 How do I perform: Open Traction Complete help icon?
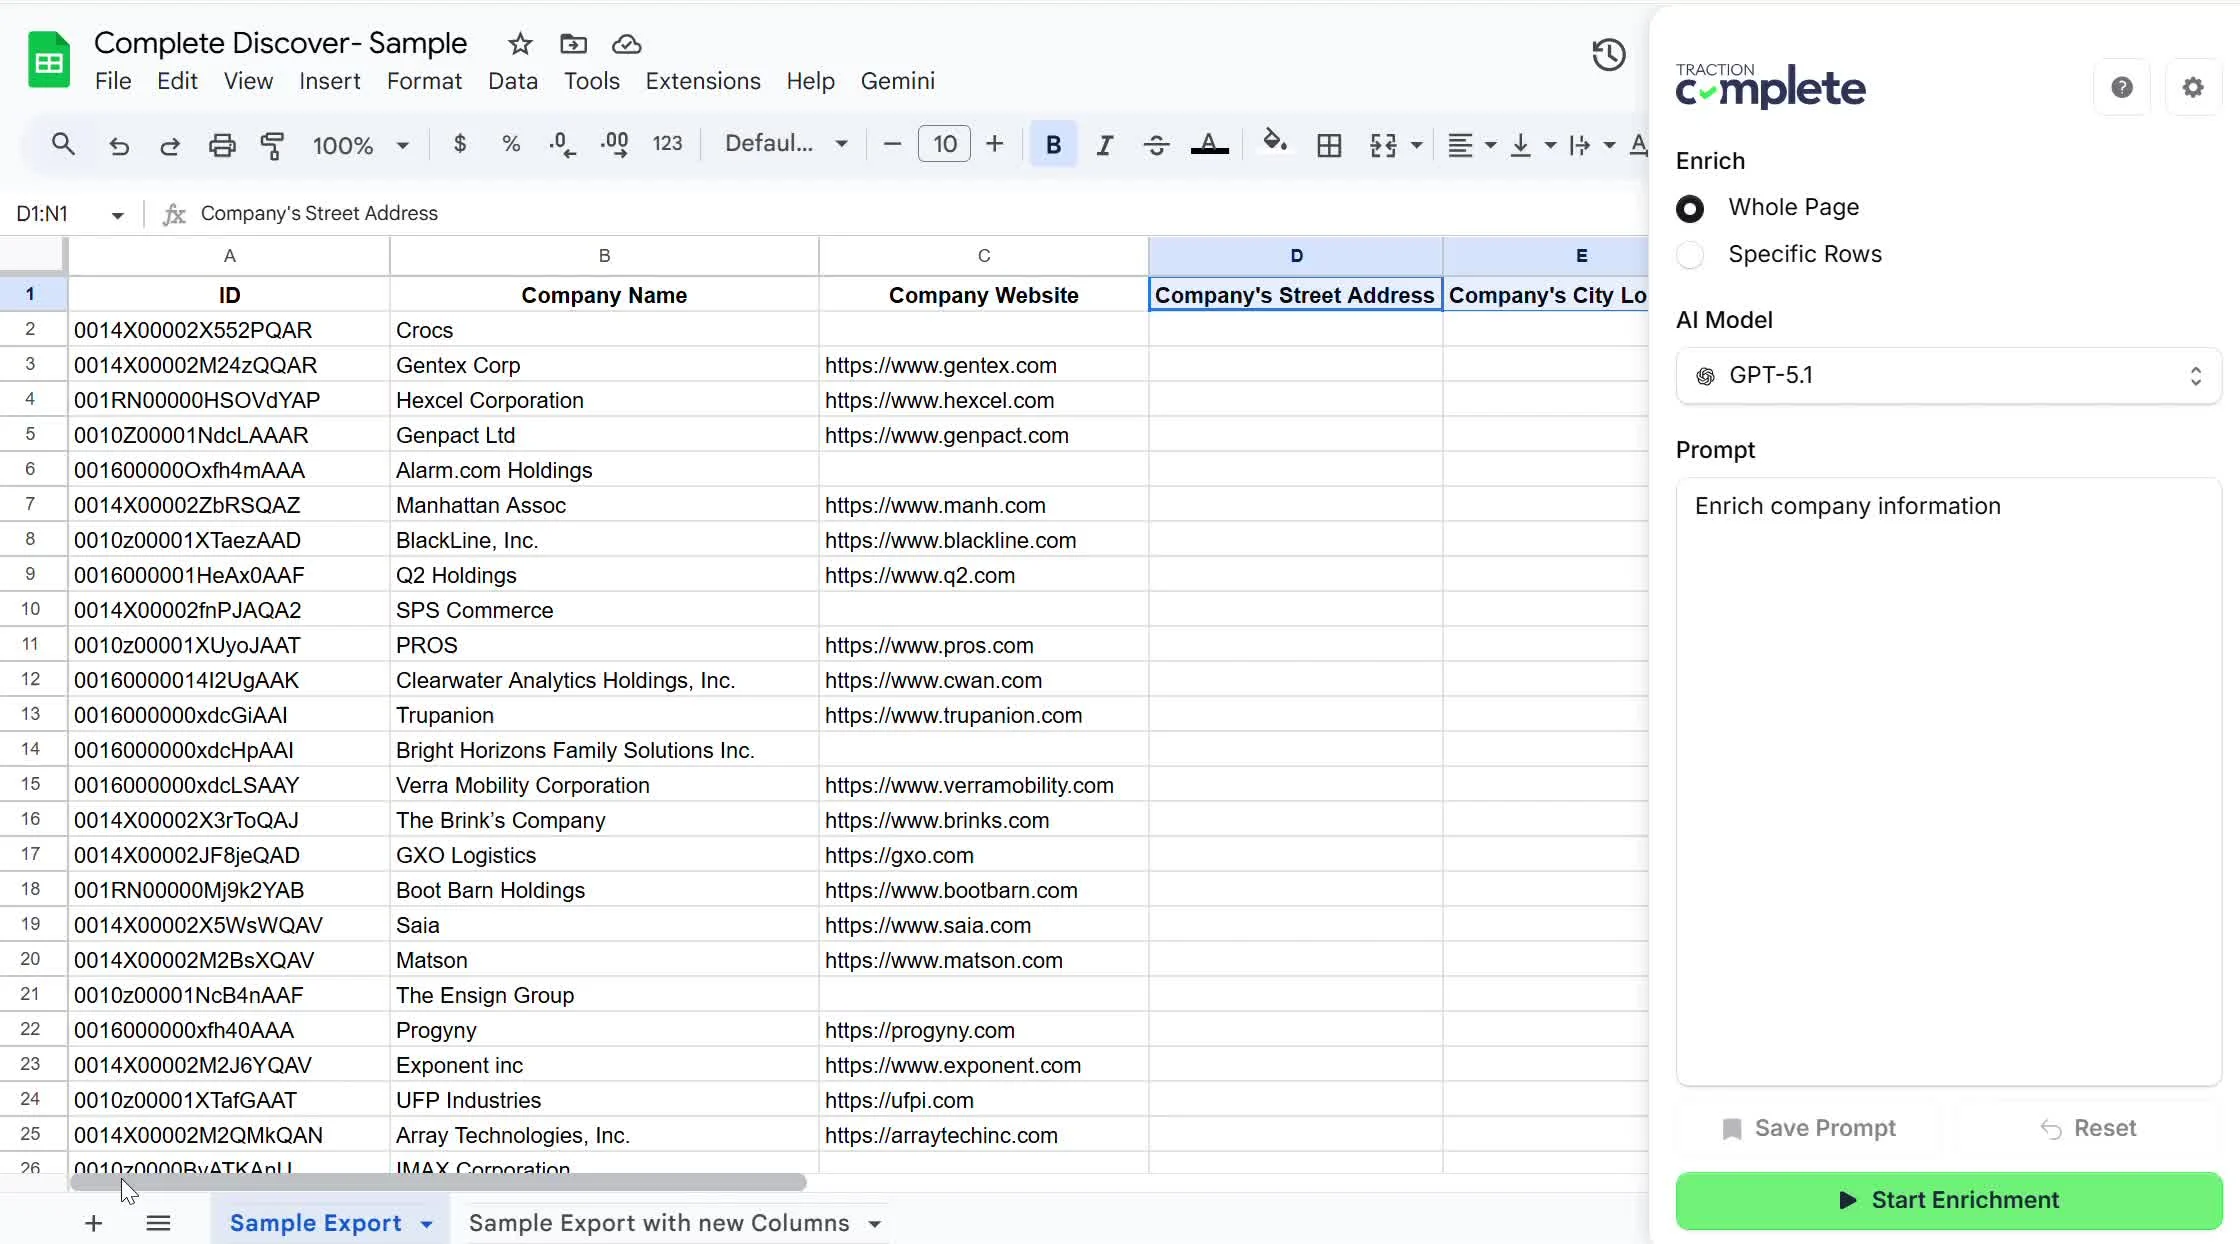(x=2121, y=88)
